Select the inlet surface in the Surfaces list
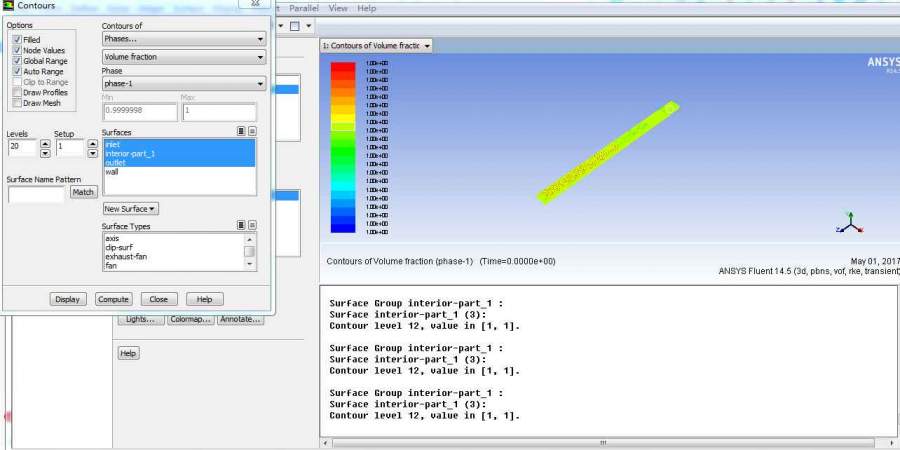This screenshot has width=900, height=450. pyautogui.click(x=179, y=144)
